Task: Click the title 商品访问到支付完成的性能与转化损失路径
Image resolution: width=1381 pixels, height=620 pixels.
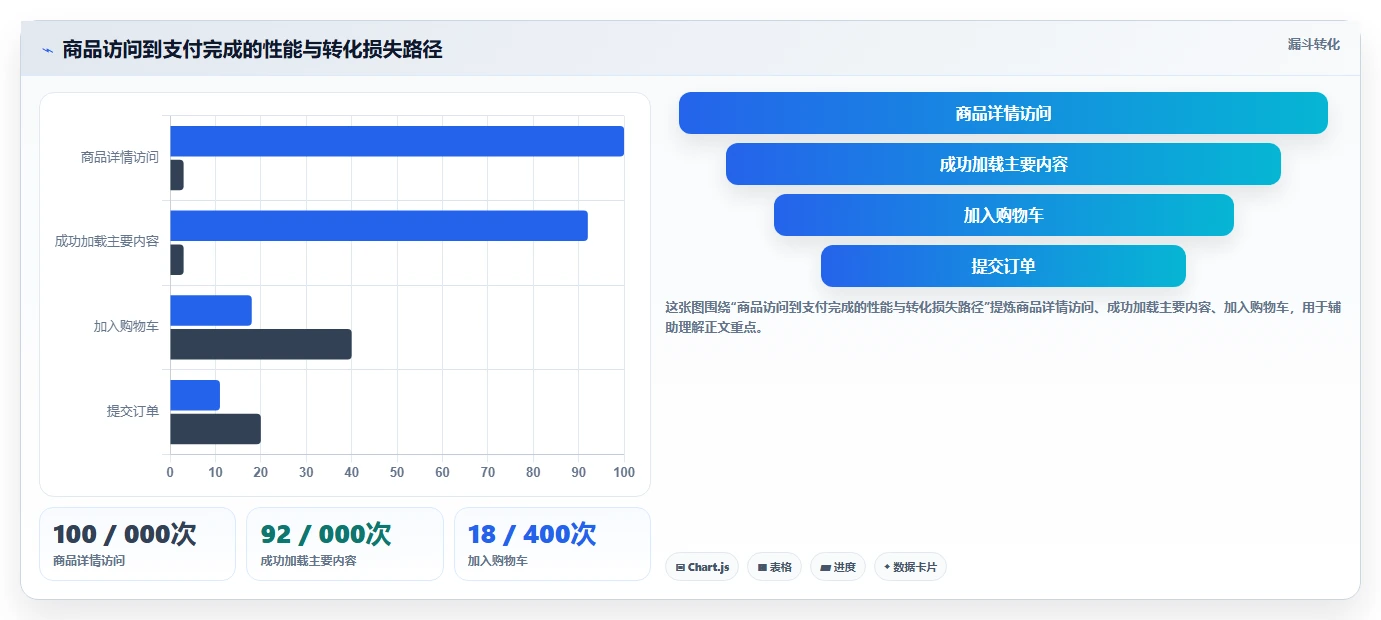Action: pos(252,49)
